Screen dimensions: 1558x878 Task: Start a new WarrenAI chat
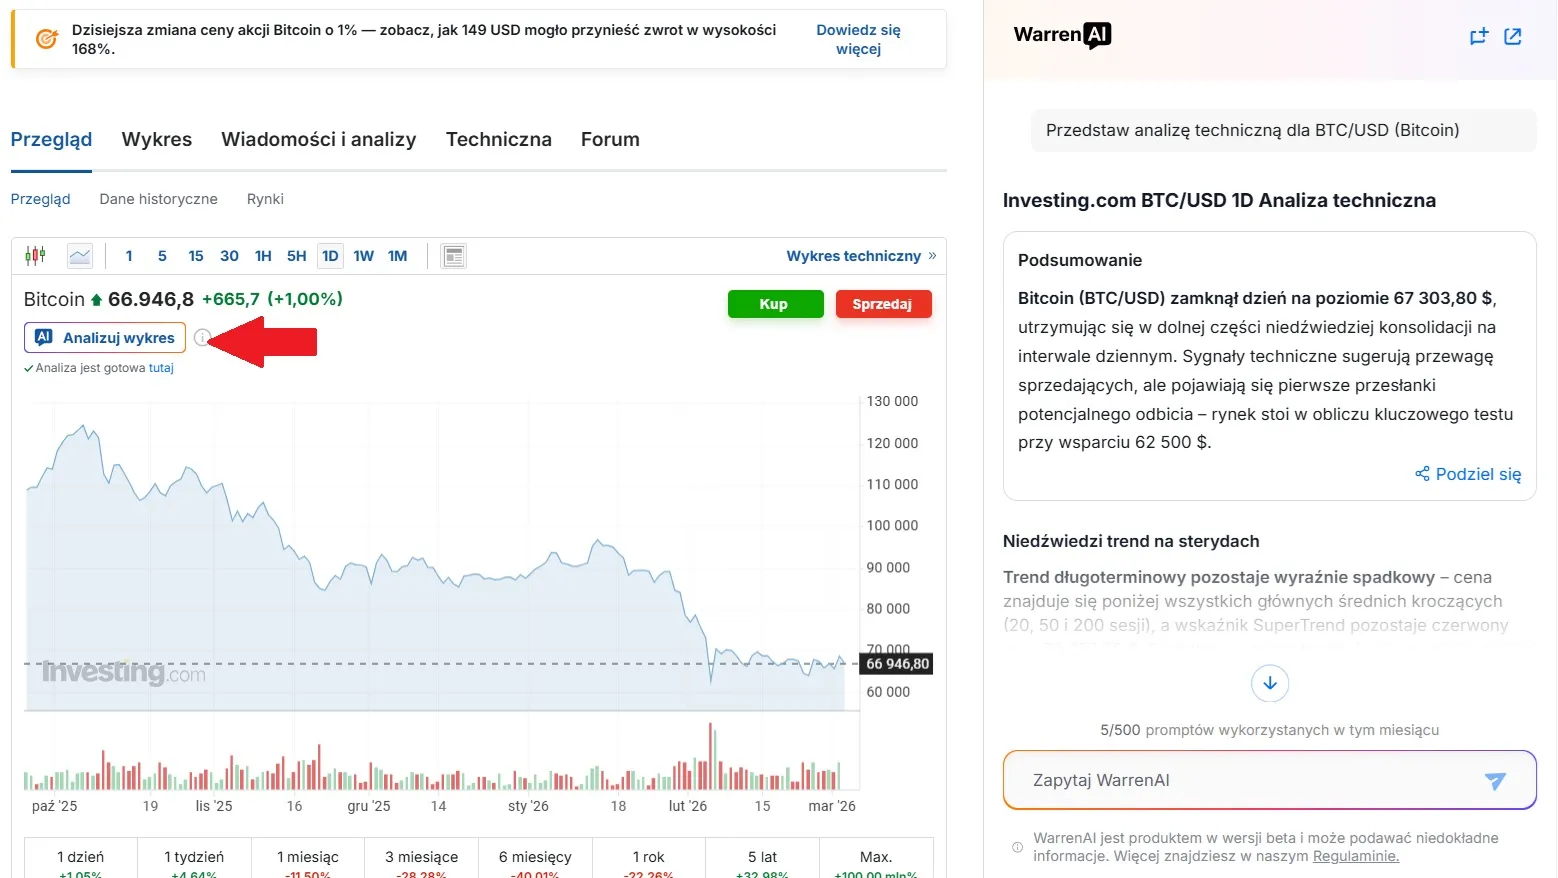(x=1479, y=37)
